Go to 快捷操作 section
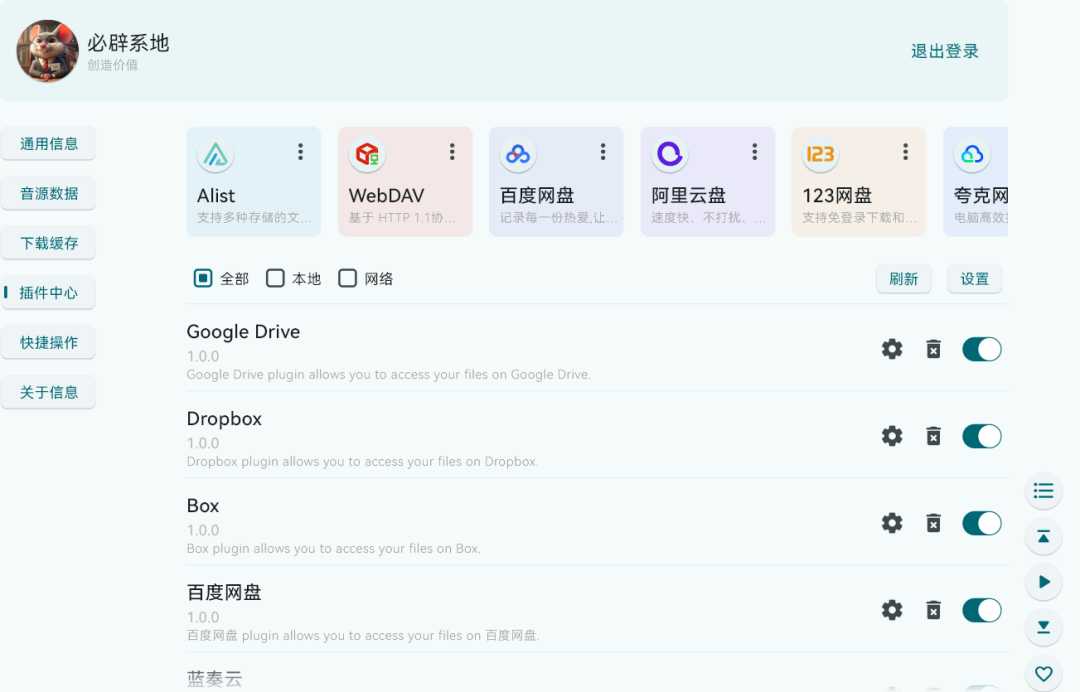Image resolution: width=1080 pixels, height=692 pixels. click(x=48, y=342)
